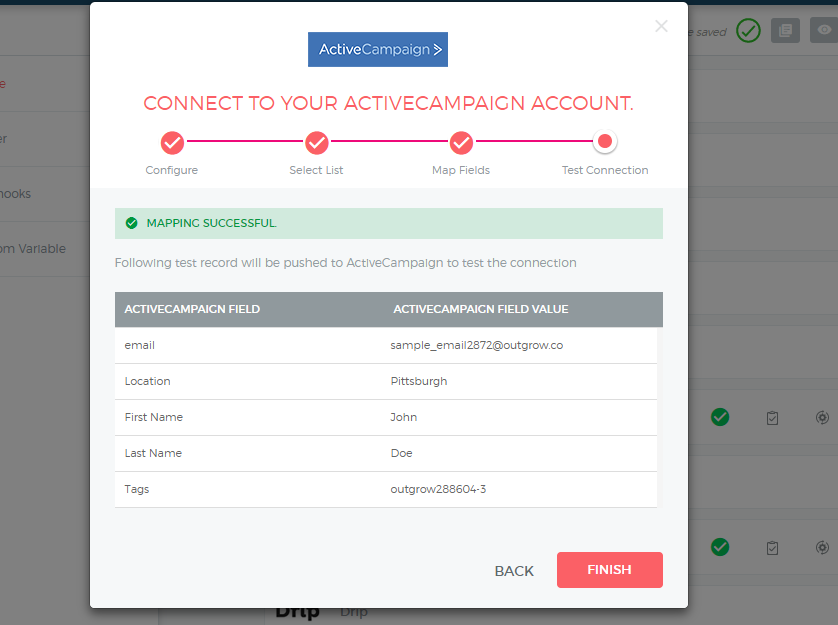Click the upper gear settings icon in background row

tap(823, 418)
